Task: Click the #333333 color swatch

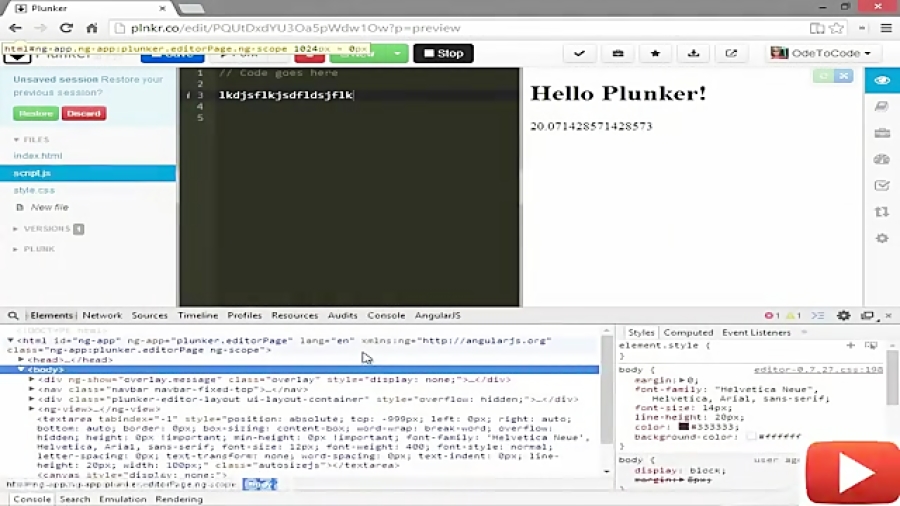Action: [x=683, y=427]
